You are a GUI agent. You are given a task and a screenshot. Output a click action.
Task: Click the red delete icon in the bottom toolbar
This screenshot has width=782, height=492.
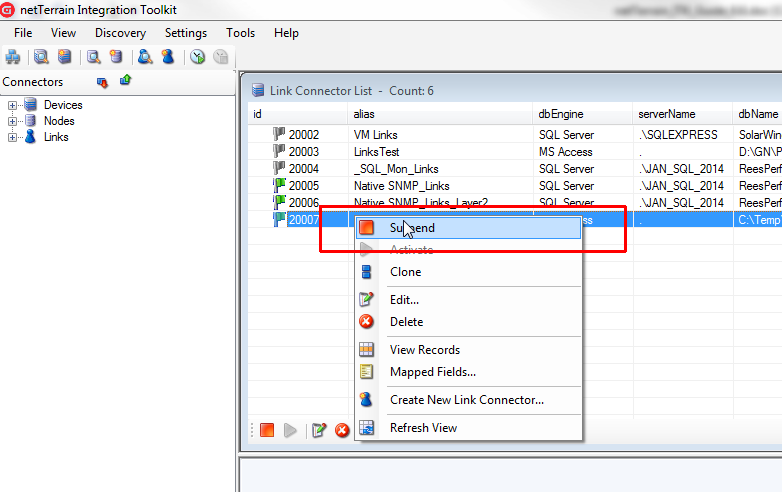pyautogui.click(x=342, y=430)
